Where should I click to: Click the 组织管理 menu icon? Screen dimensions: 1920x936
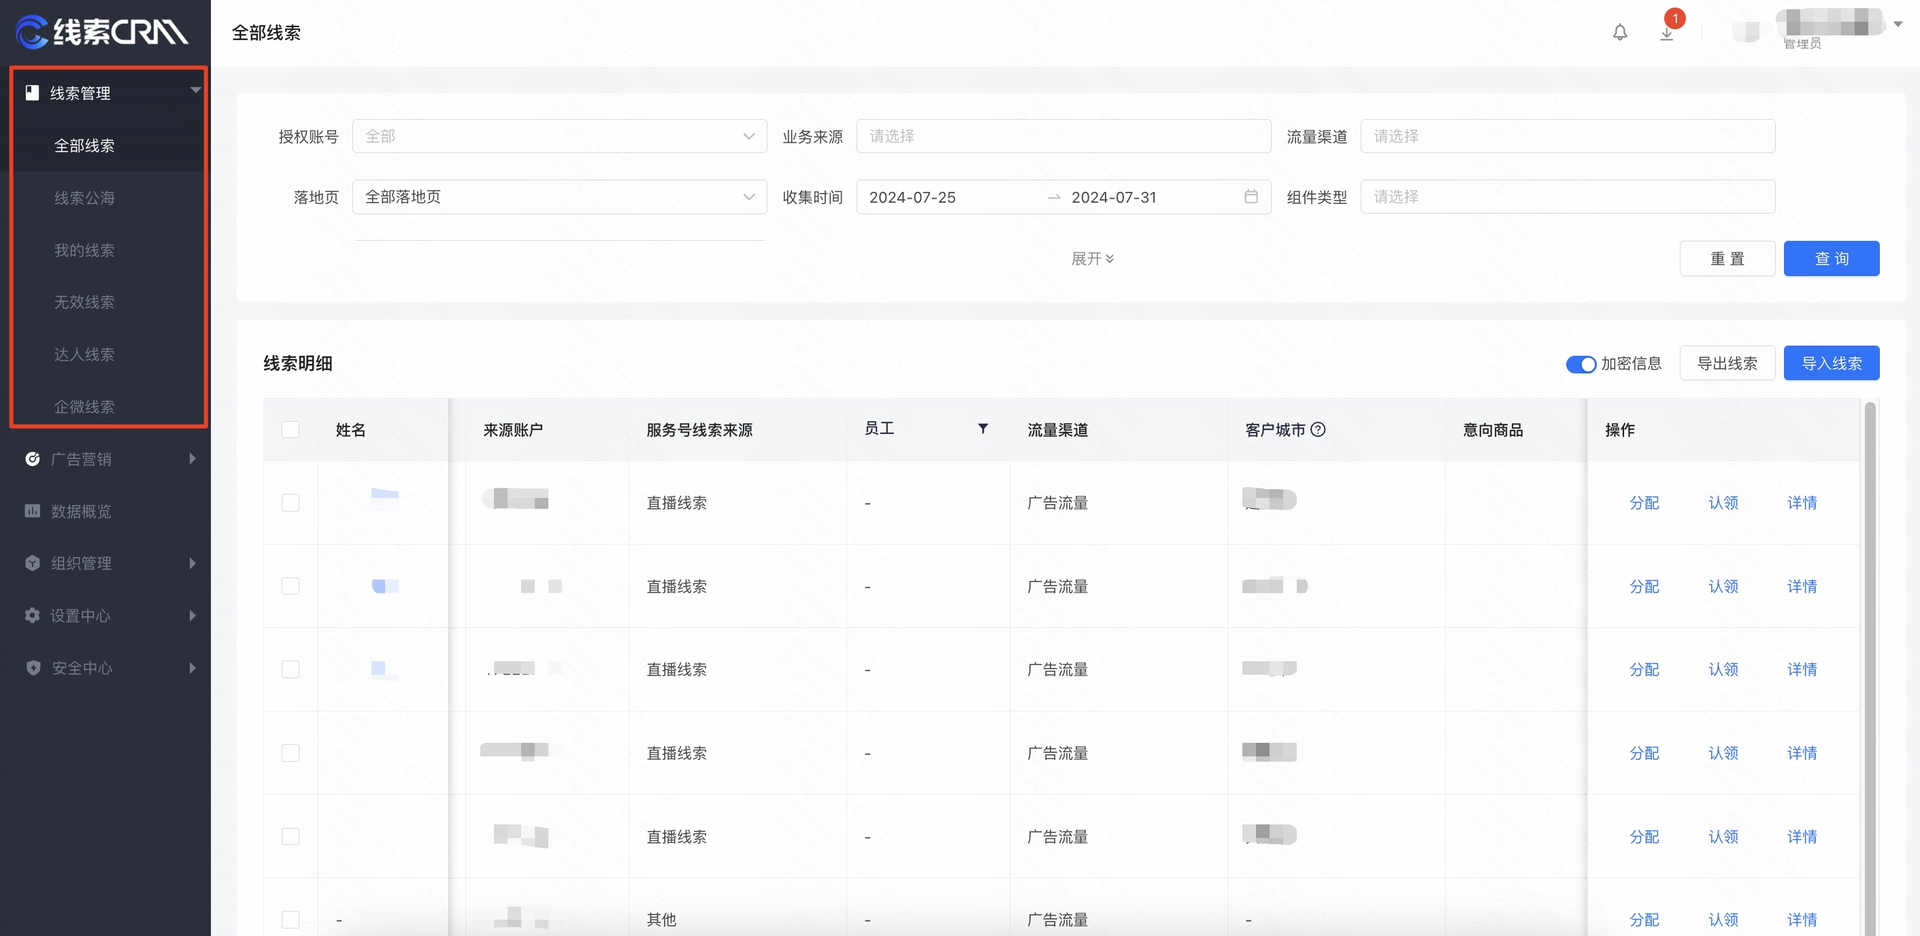(32, 563)
